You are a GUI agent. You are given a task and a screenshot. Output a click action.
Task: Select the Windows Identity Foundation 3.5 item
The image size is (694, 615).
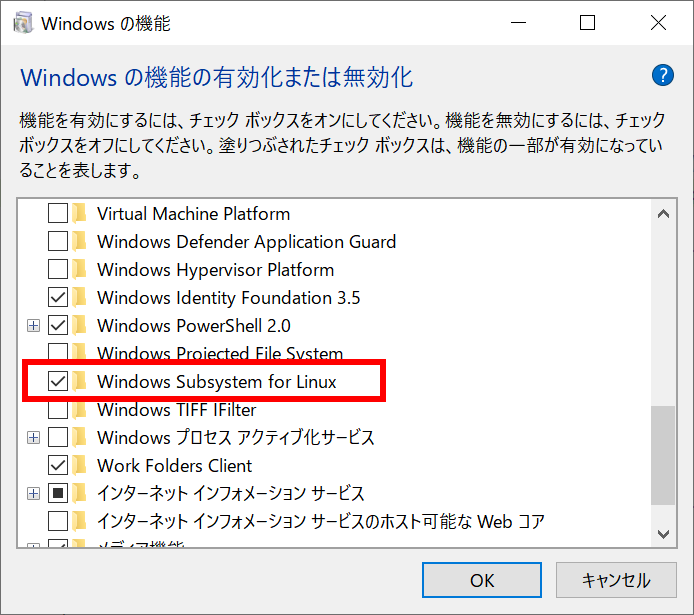tap(228, 297)
